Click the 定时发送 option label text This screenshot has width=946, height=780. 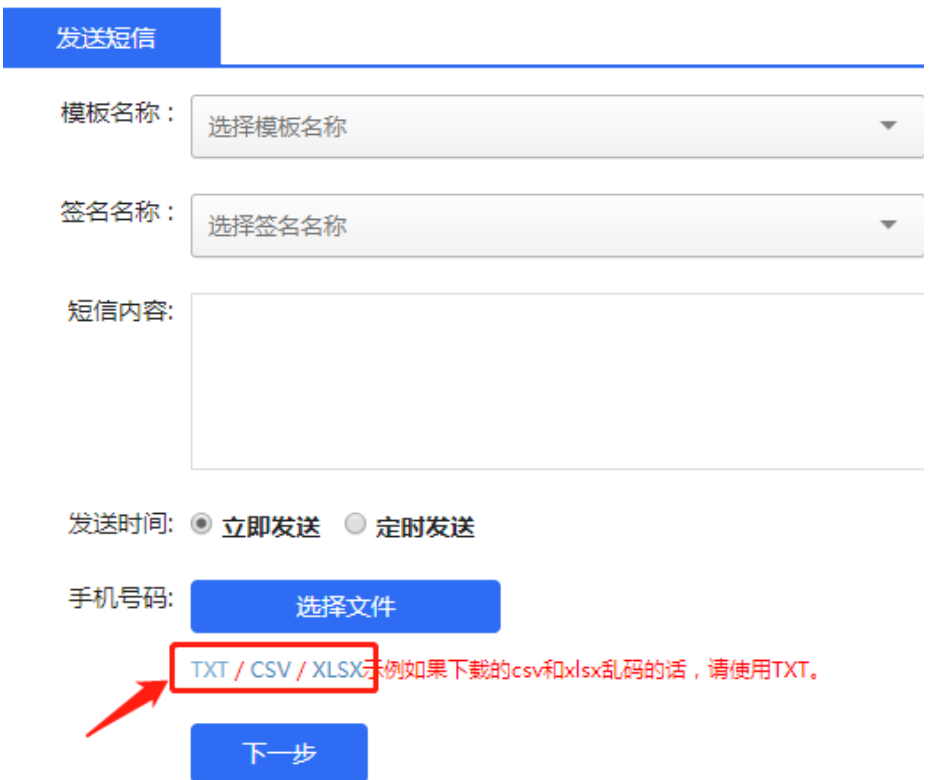(424, 526)
